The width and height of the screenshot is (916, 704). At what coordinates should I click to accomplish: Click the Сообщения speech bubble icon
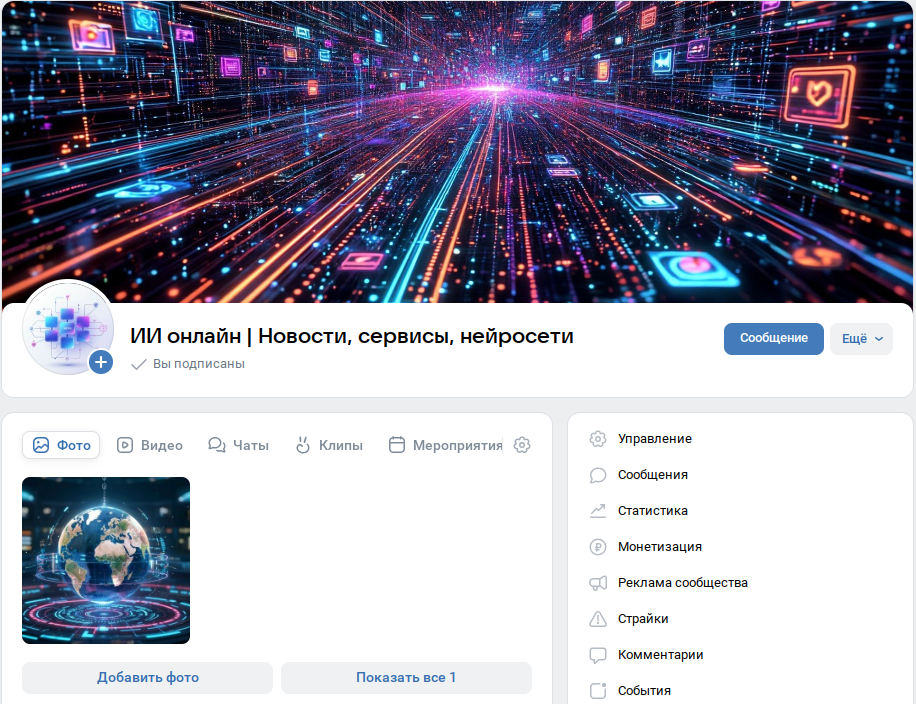598,474
